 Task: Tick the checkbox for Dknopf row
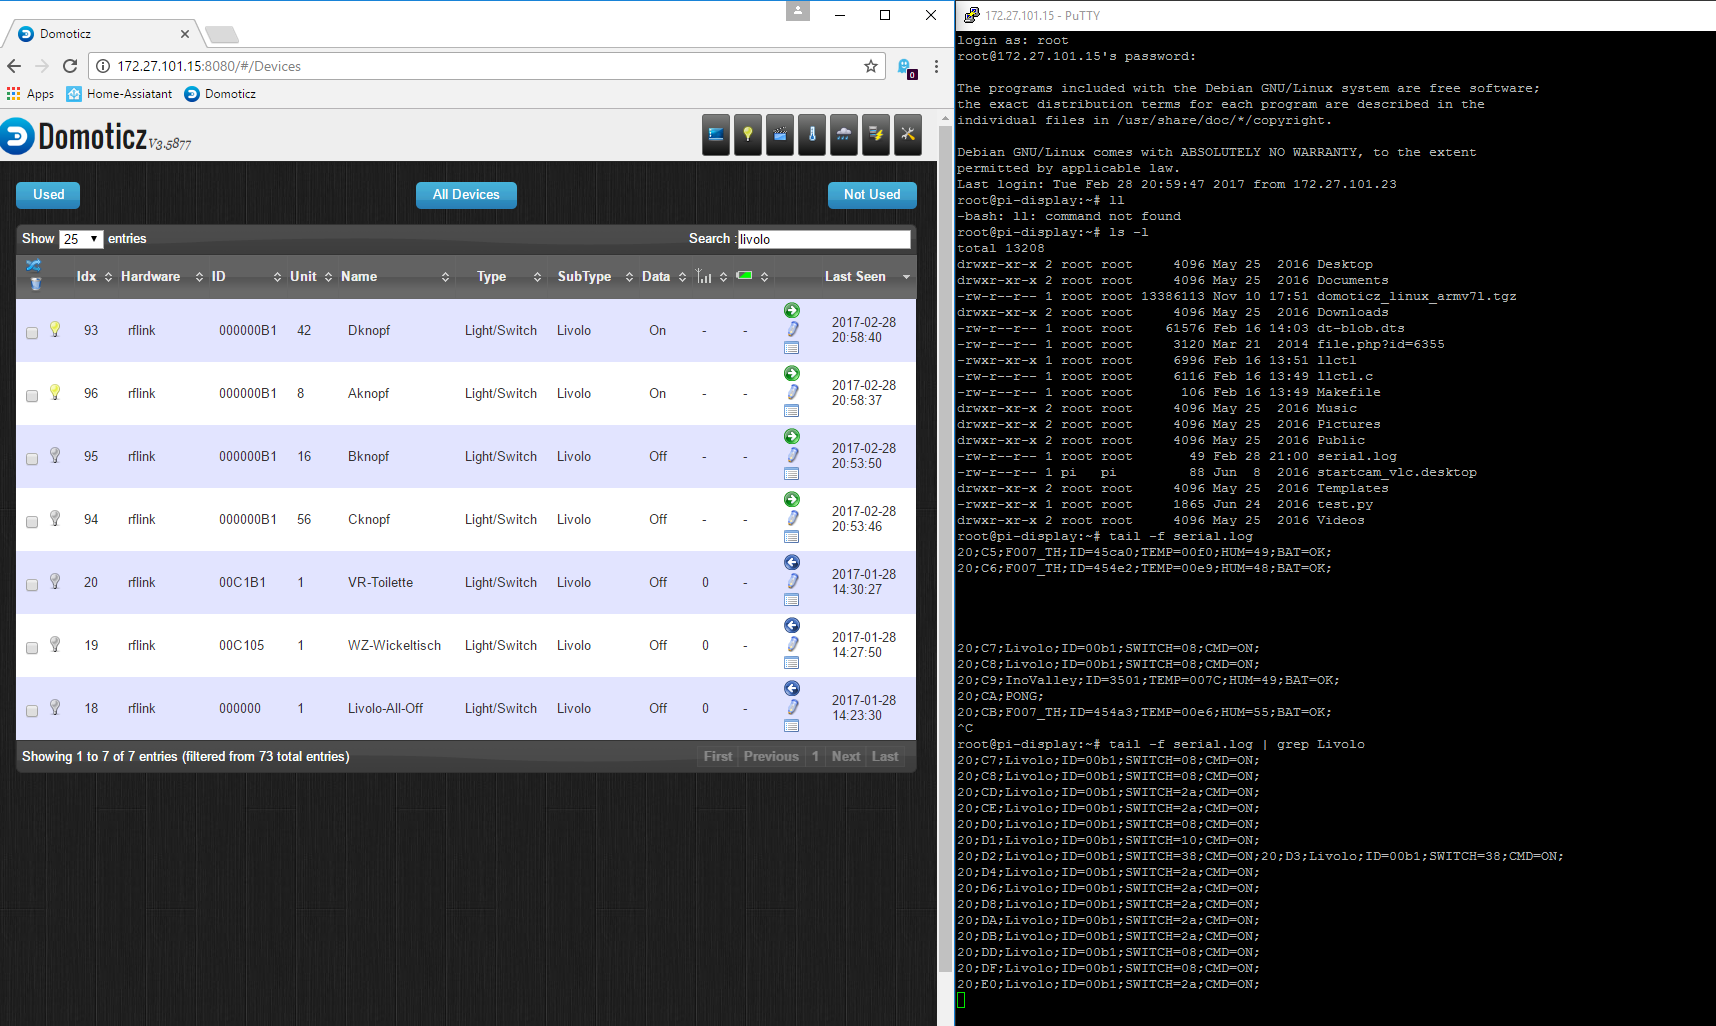(x=32, y=333)
